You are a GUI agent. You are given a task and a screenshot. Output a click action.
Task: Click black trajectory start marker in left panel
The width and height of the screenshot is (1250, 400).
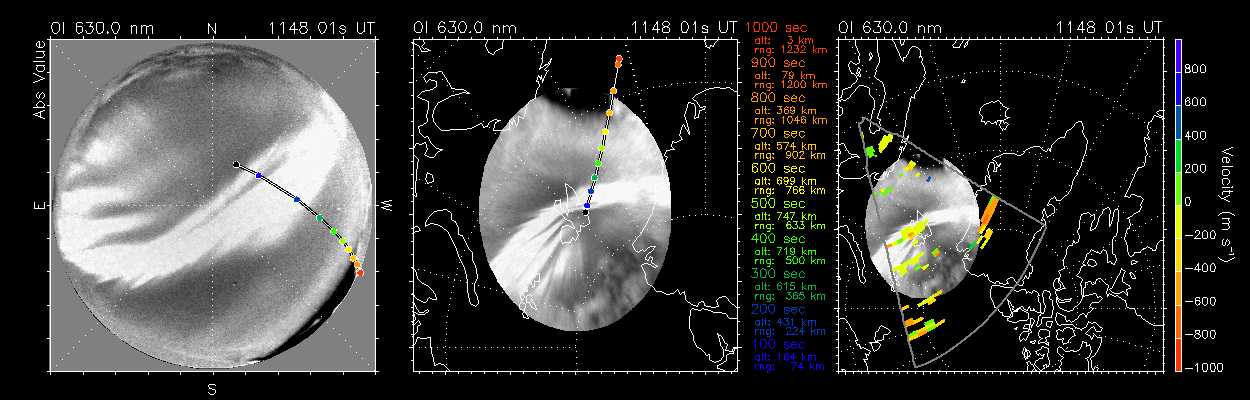click(x=236, y=164)
